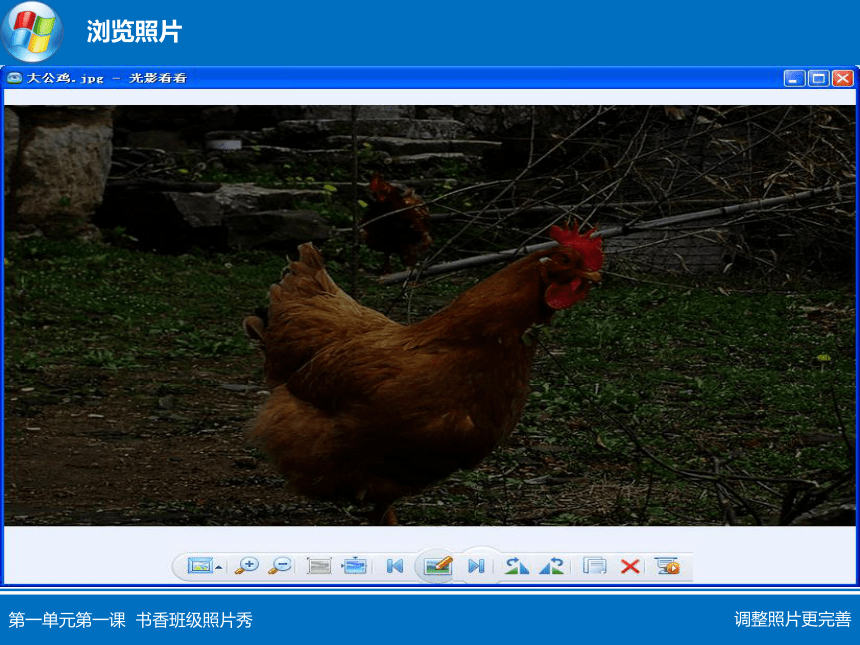Zoom in with the plus magnifier
Screen dimensions: 860x645
click(x=247, y=566)
